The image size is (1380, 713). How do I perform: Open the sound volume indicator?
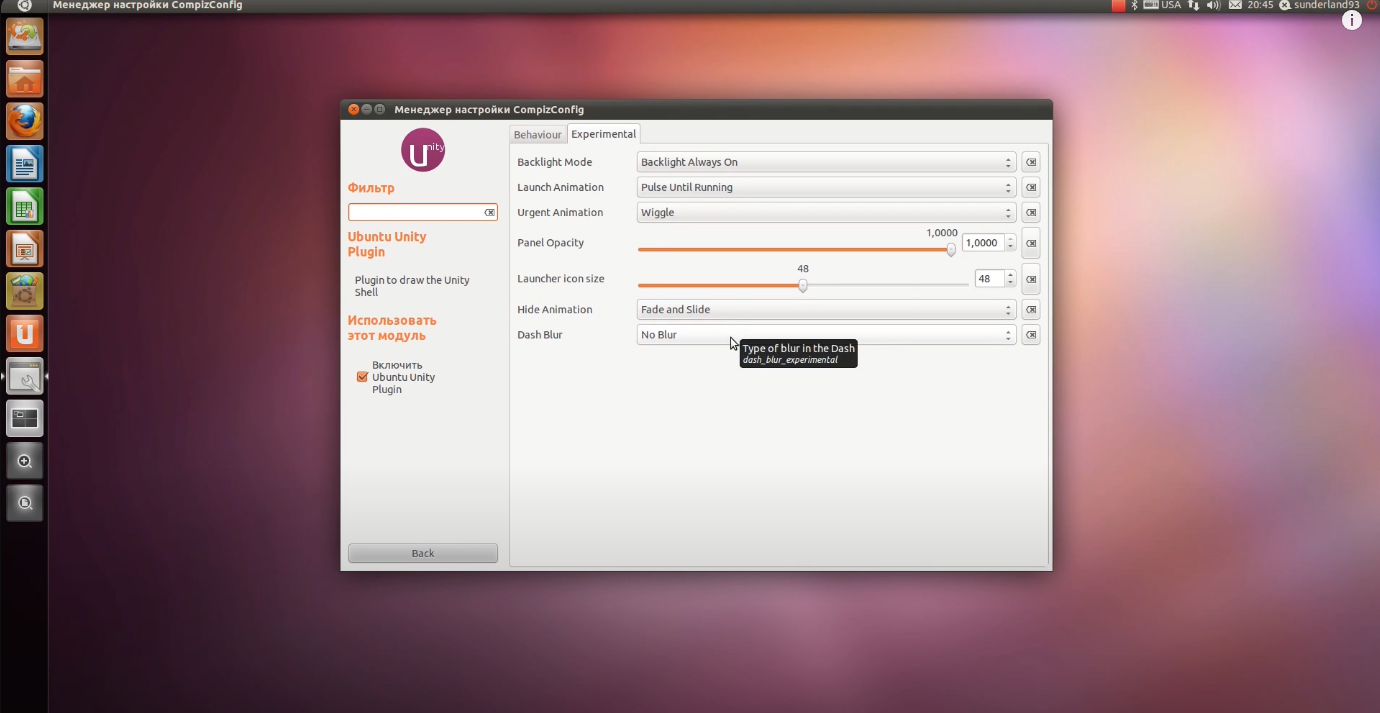point(1214,5)
